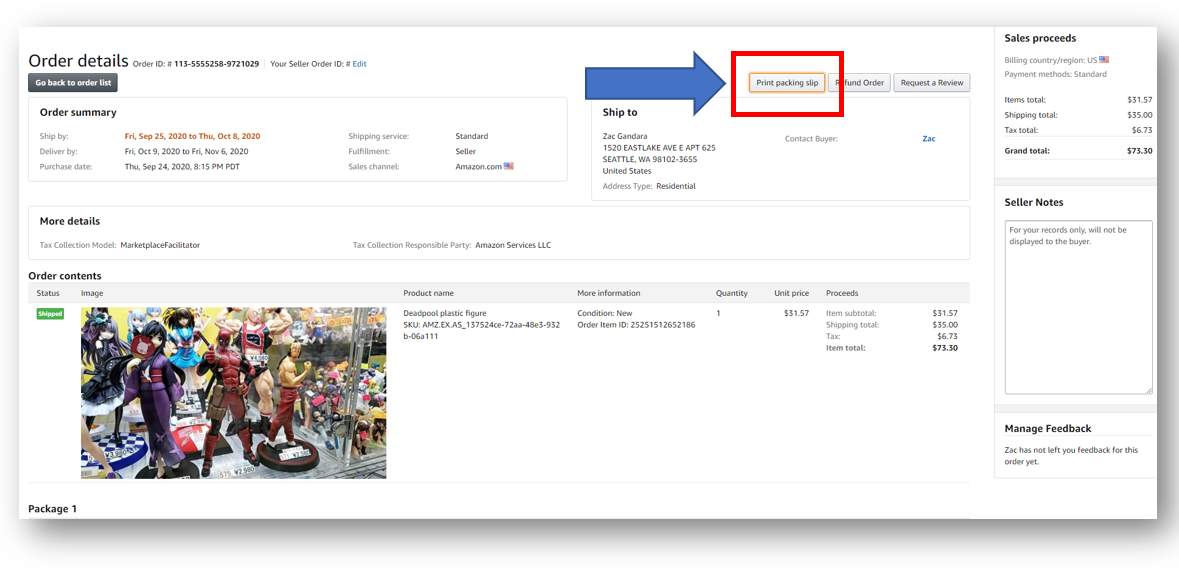Viewport: 1179px width, 570px height.
Task: Contact buyer Zac via name link
Action: pyautogui.click(x=929, y=139)
